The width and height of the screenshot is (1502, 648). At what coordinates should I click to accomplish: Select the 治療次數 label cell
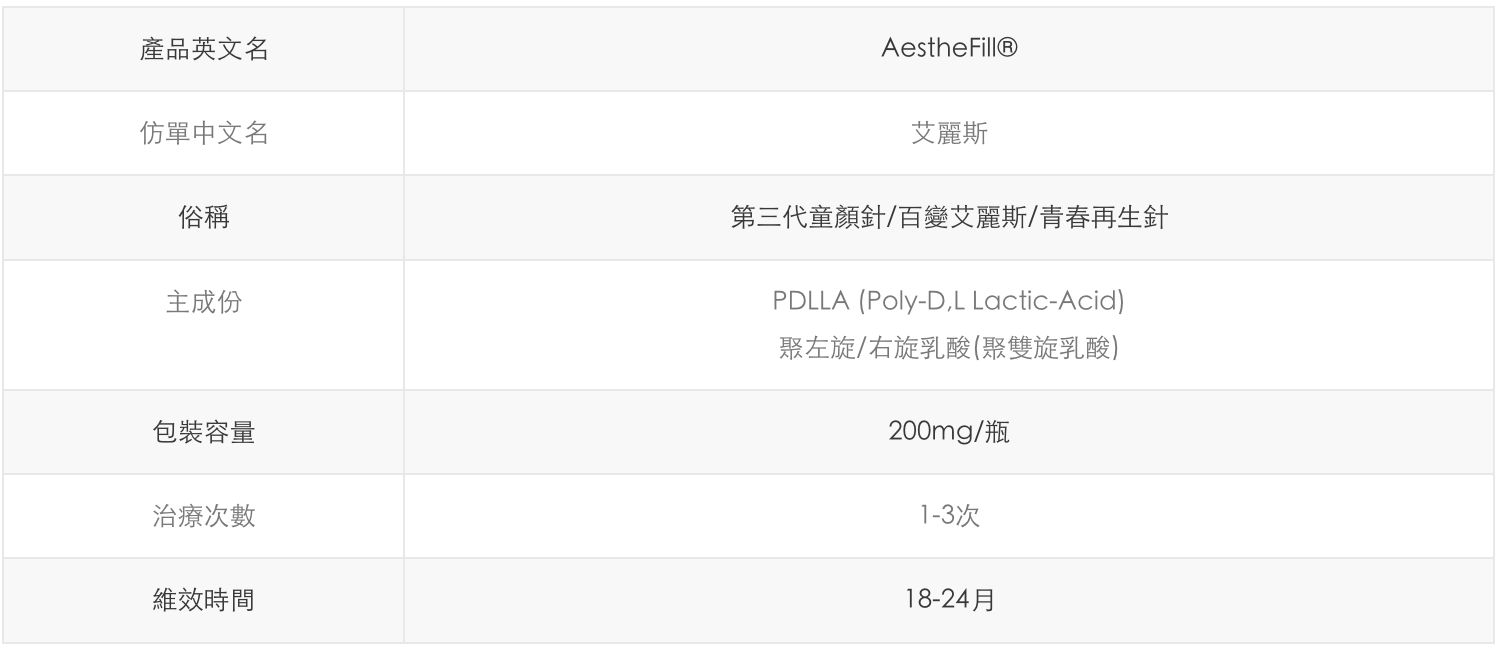[203, 517]
